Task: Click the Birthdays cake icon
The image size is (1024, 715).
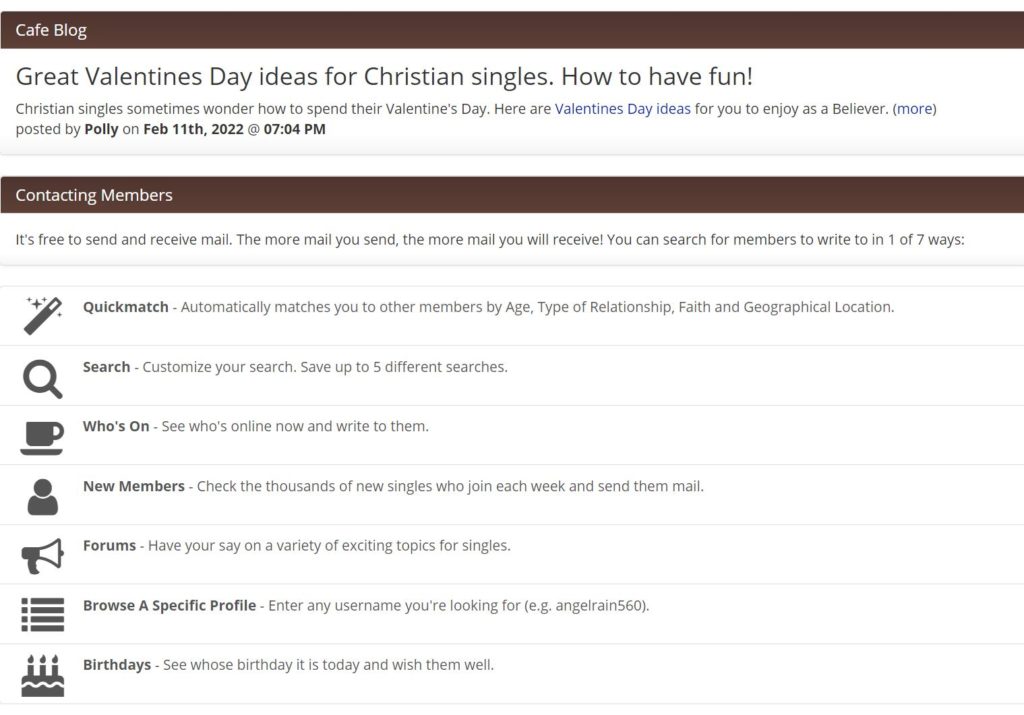Action: point(43,675)
